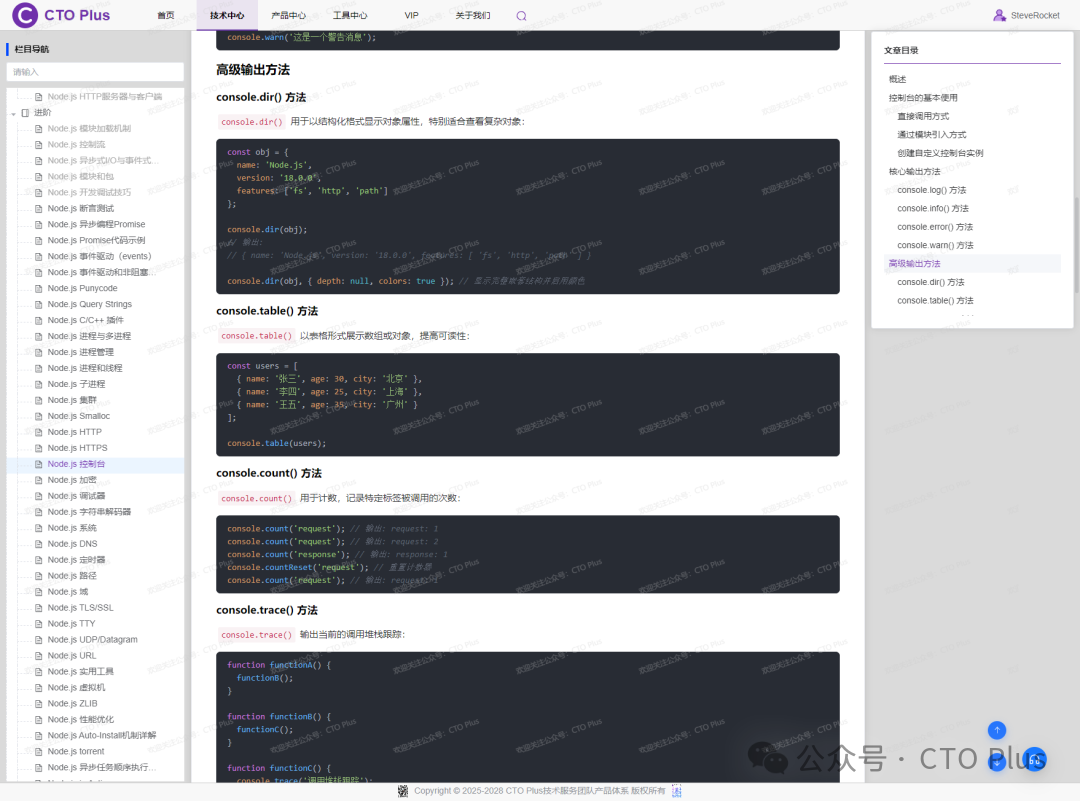Open the 产品中心 nav item
This screenshot has width=1080, height=801.
pos(289,15)
